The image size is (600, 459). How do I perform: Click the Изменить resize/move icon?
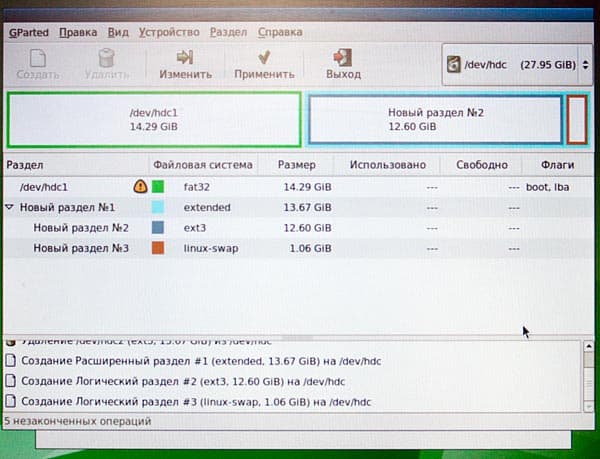(185, 57)
